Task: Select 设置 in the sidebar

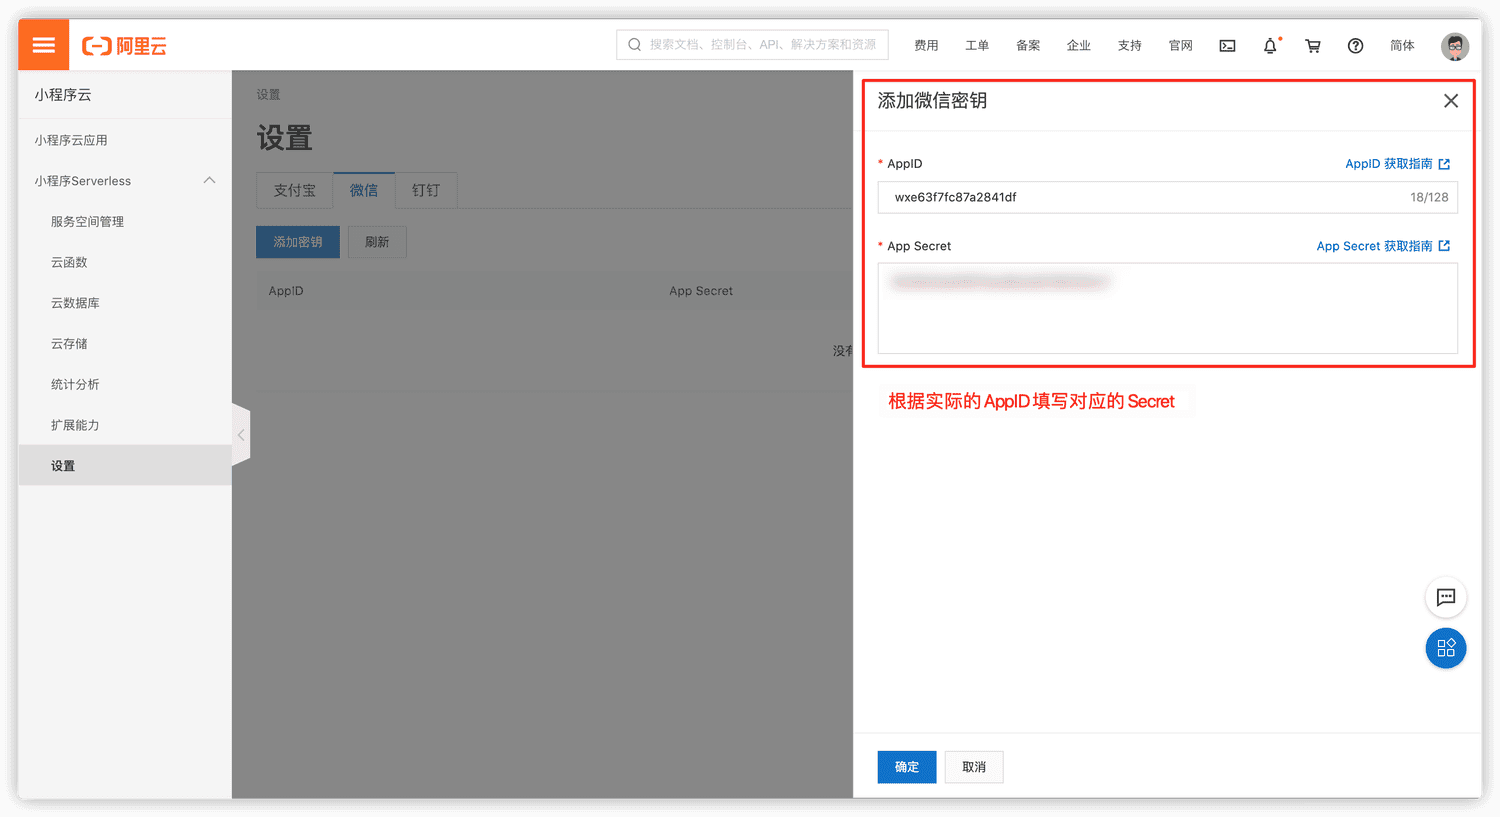Action: point(125,466)
